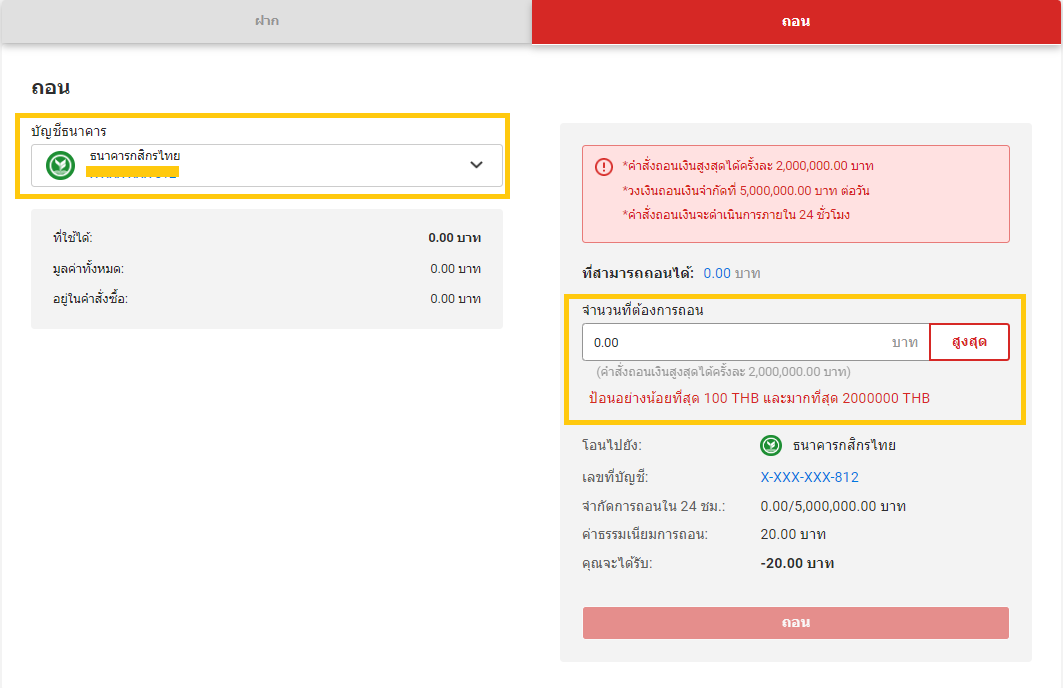
Task: Click the จำนวนที่ต้องการถอน field label
Action: [x=643, y=310]
